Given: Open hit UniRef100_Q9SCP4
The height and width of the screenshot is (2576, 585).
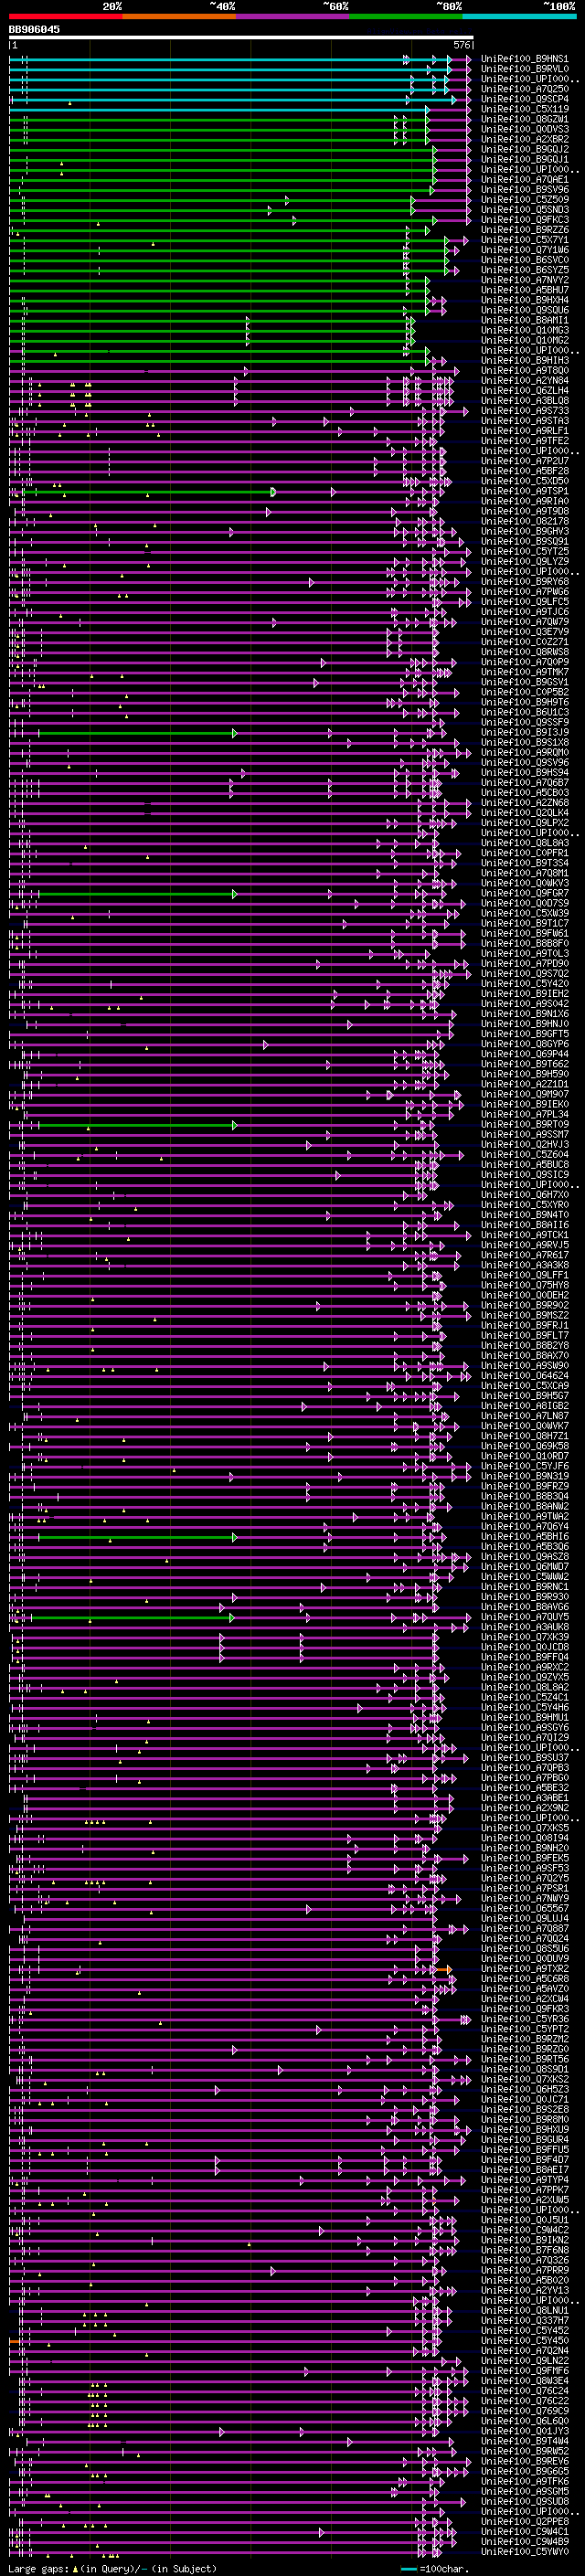Looking at the screenshot, I should pyautogui.click(x=525, y=99).
